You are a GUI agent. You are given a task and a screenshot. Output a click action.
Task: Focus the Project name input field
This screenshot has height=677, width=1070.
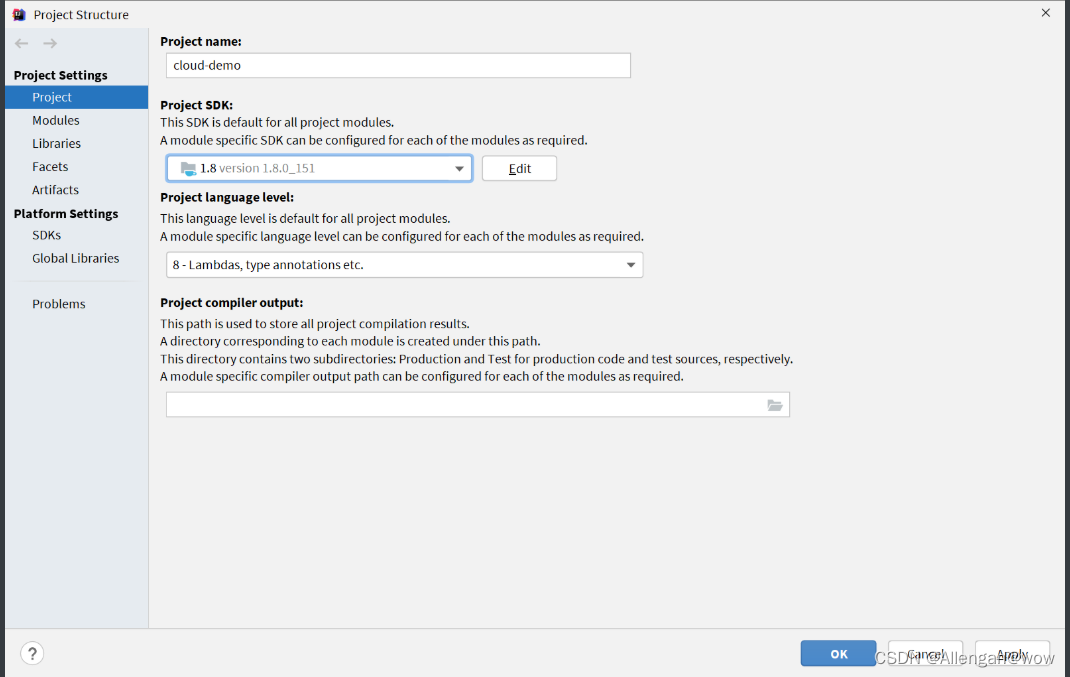(x=399, y=66)
